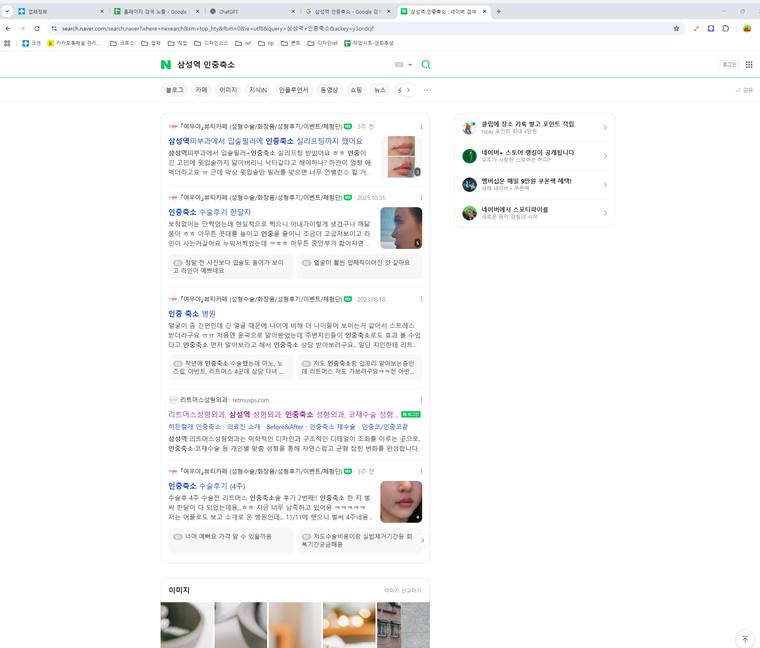Open options for 인중 축소 병원 result
Image resolution: width=760 pixels, height=648 pixels.
point(421,300)
